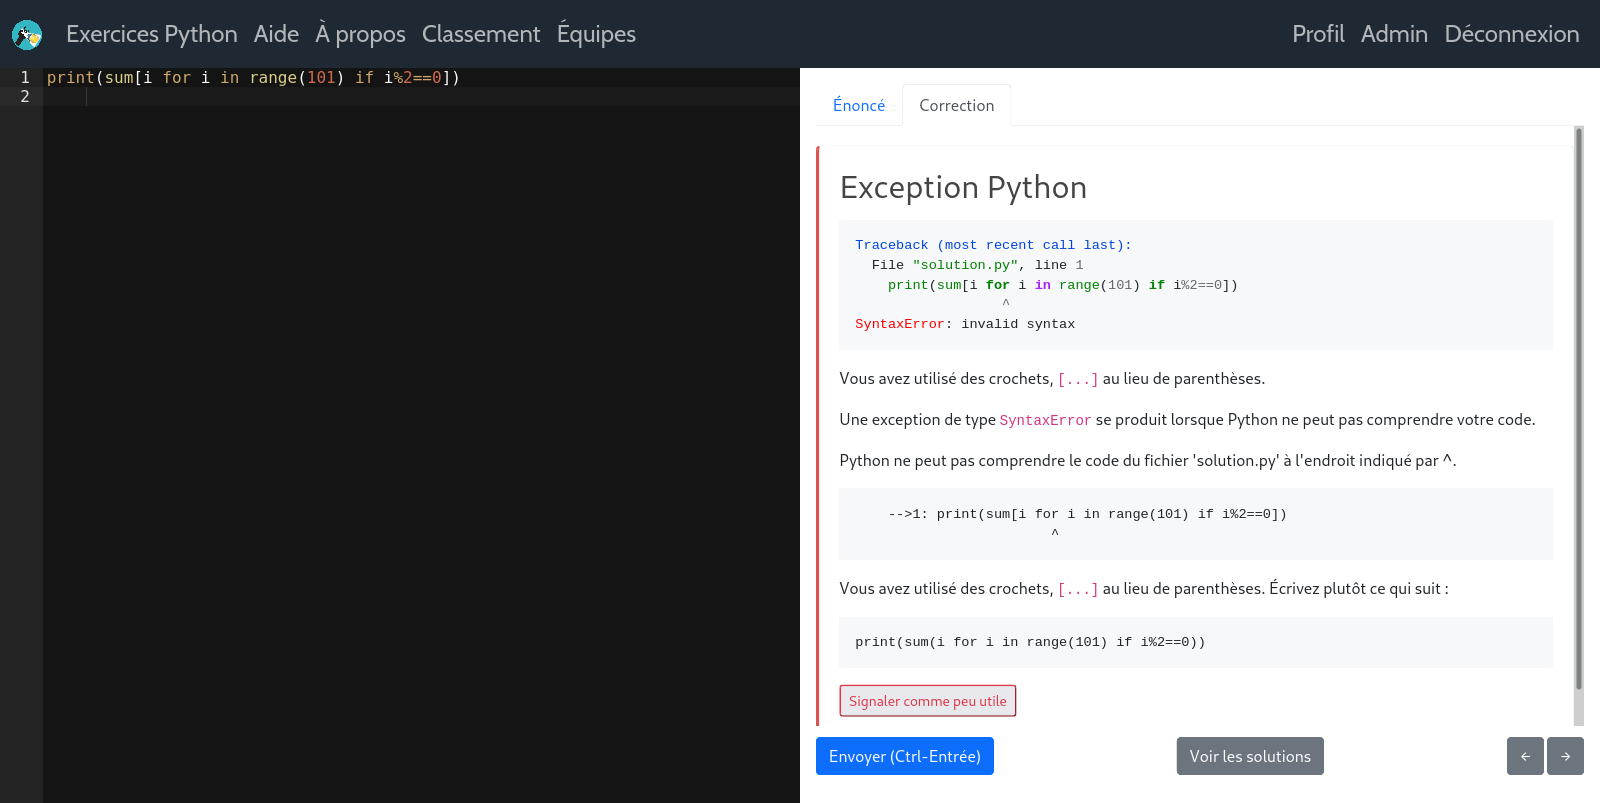This screenshot has height=803, width=1600.
Task: Open the À propos page
Action: pos(360,34)
